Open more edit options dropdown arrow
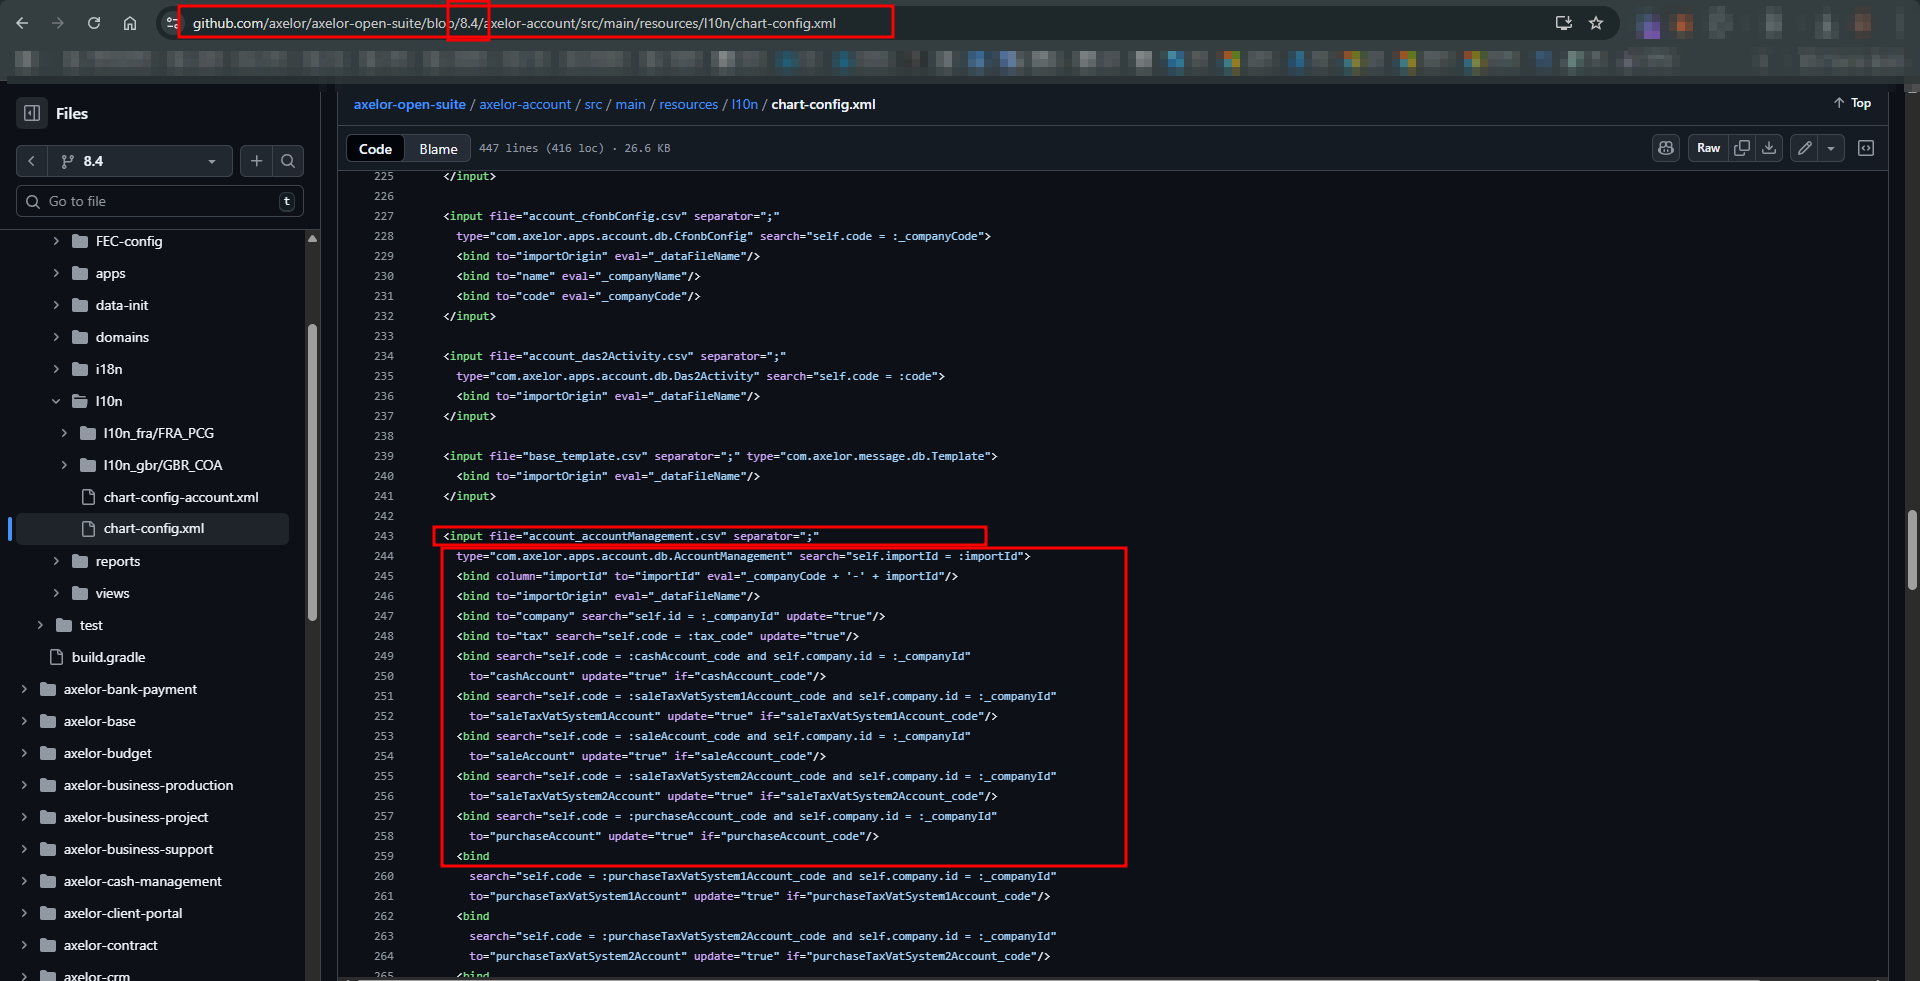 (1831, 148)
